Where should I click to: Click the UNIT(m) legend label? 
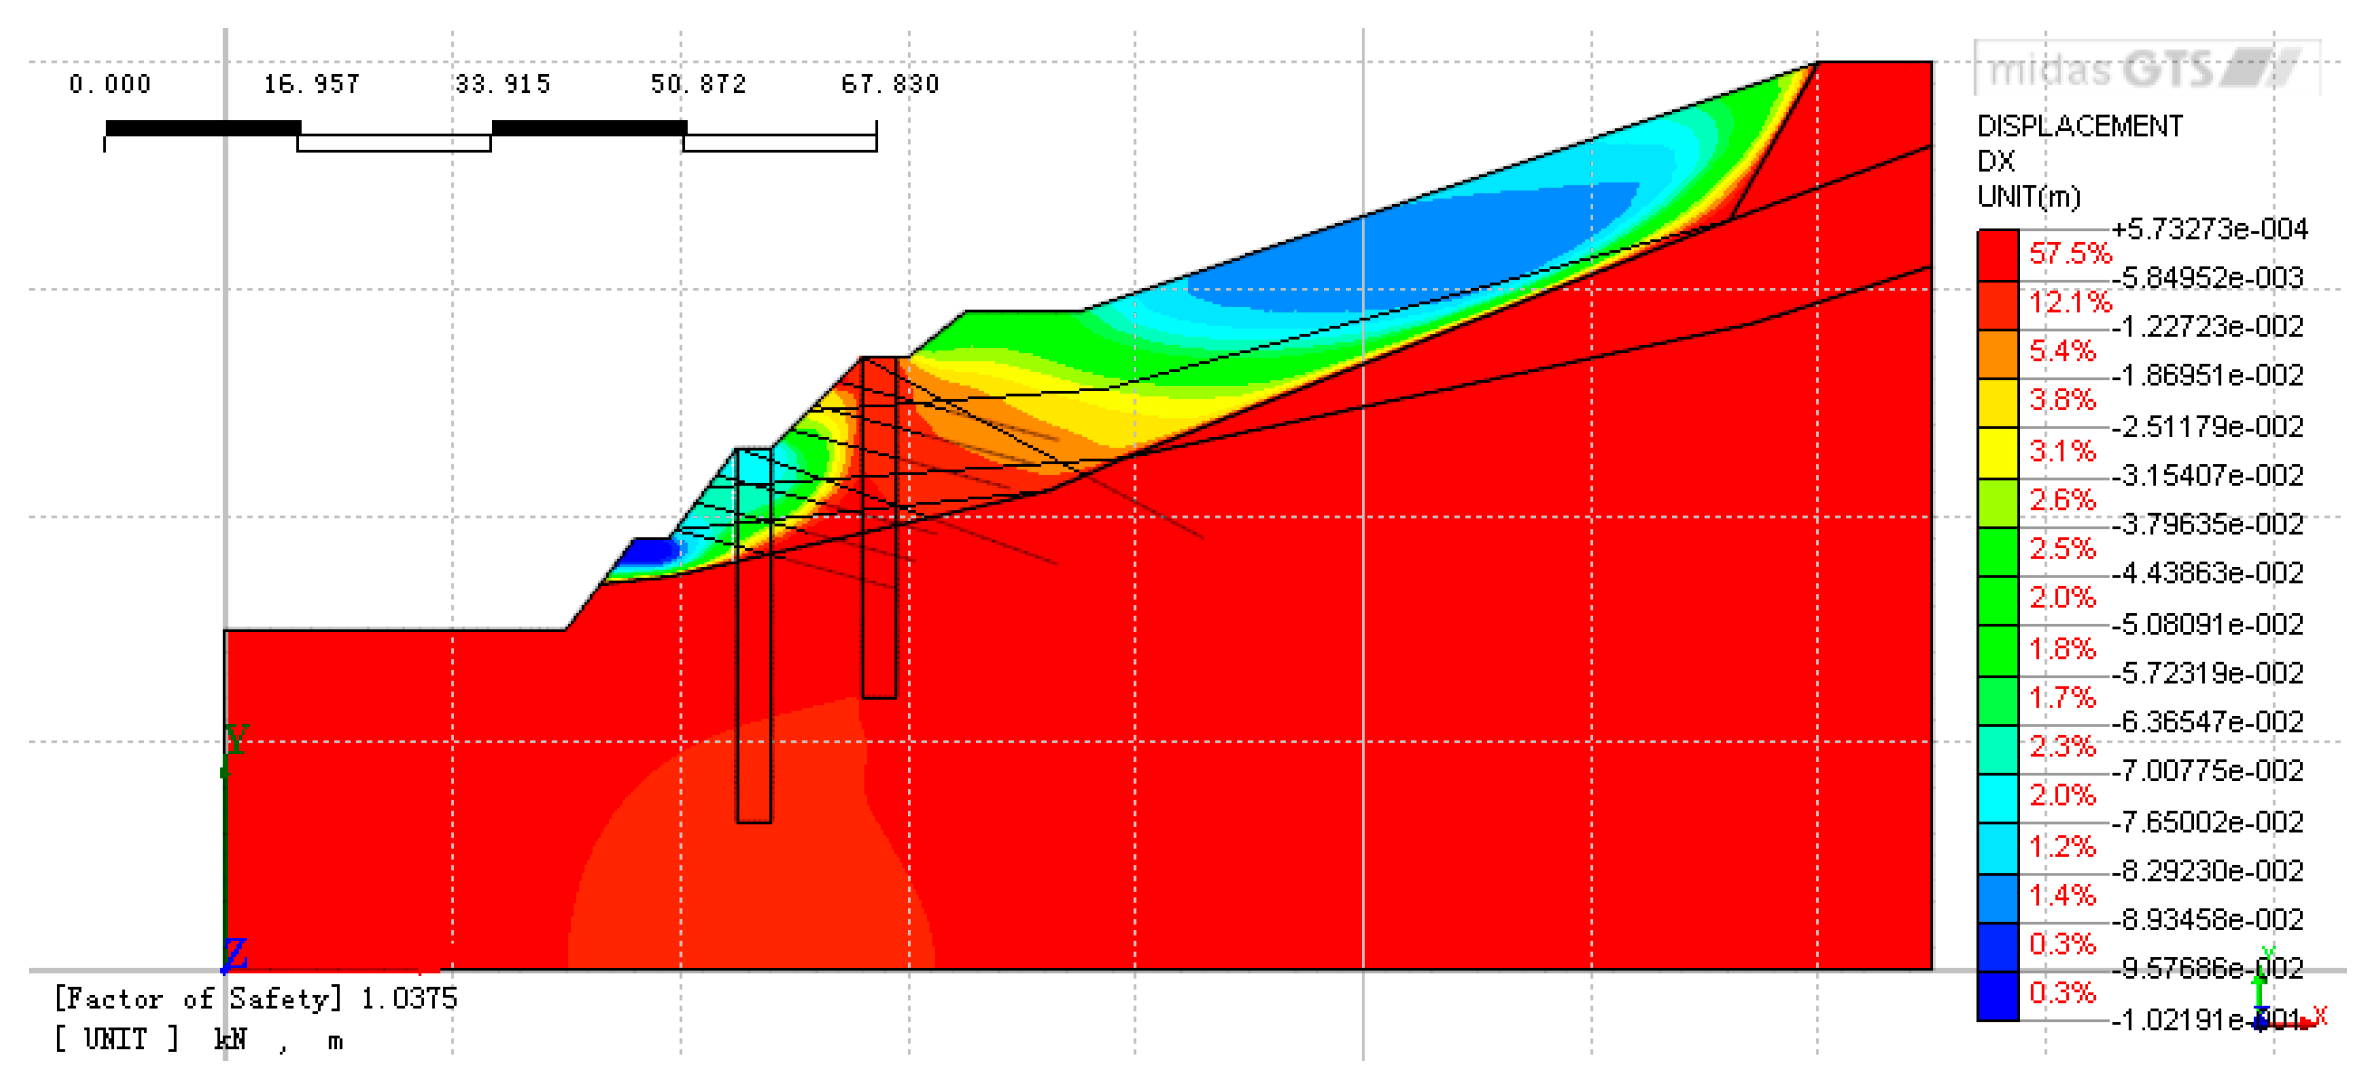click(x=2028, y=197)
